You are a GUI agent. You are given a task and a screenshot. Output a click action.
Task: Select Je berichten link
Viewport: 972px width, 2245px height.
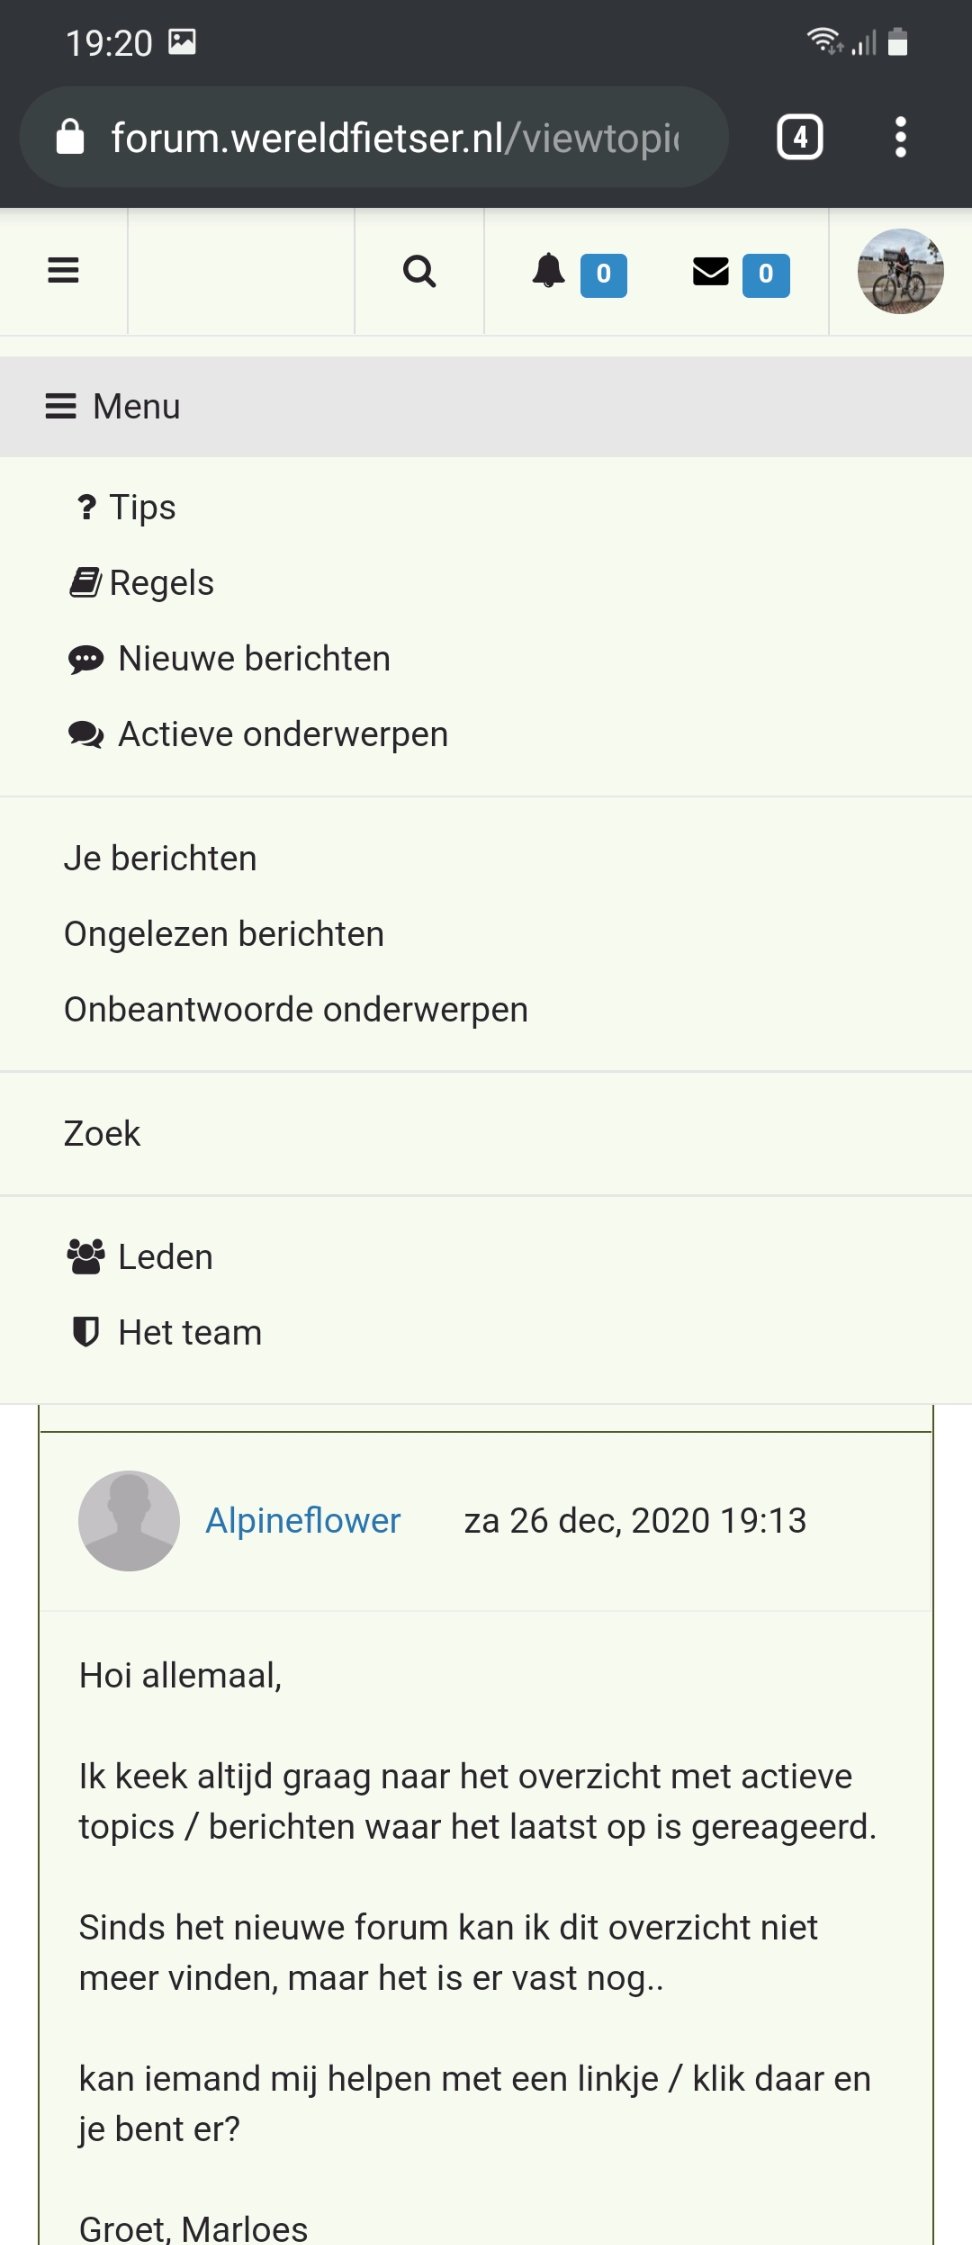(x=160, y=859)
